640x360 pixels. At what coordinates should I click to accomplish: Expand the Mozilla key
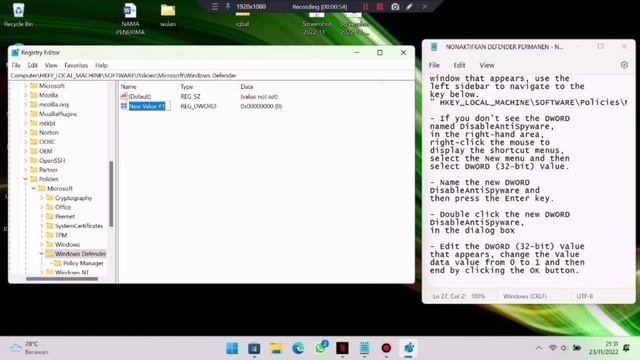coord(25,95)
